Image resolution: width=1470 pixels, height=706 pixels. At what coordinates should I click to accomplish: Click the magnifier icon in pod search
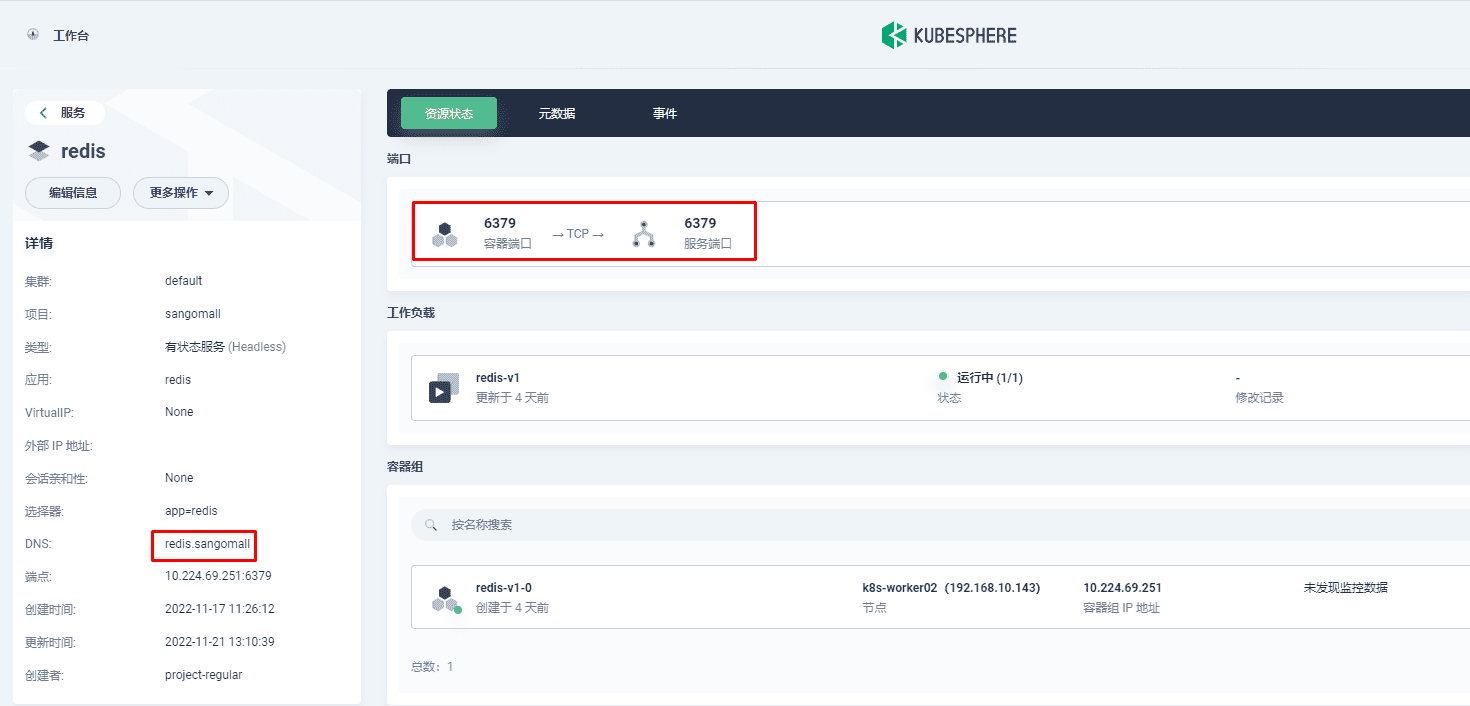coord(431,525)
